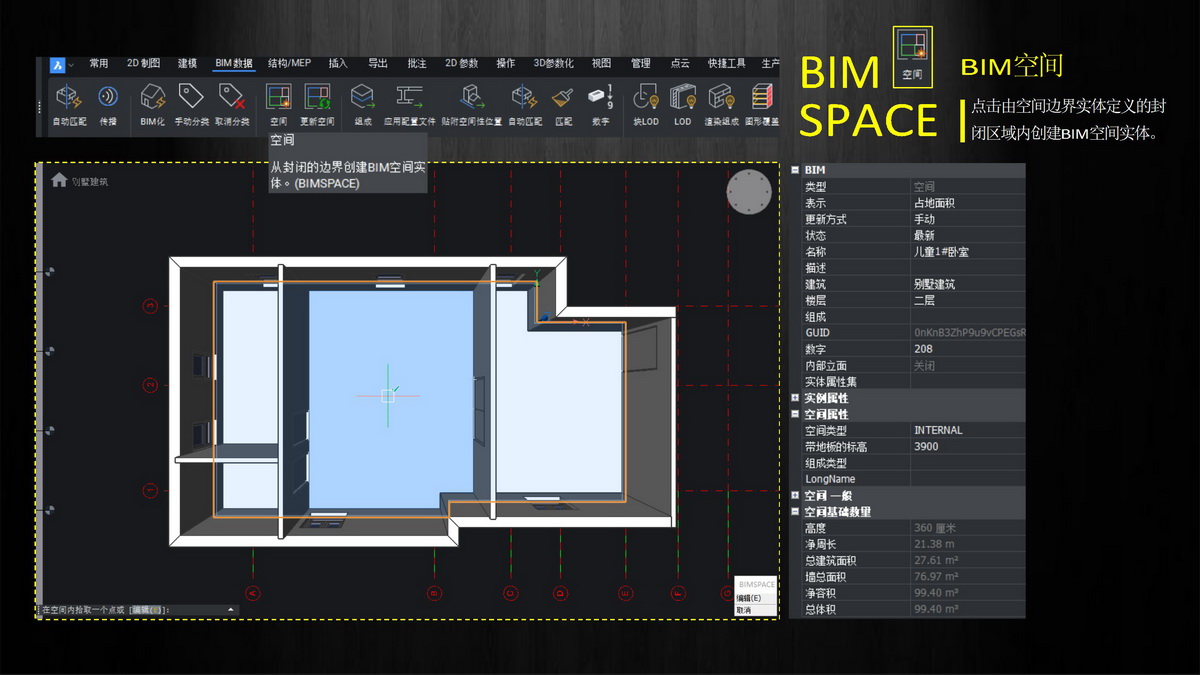Change the 空间类型 value INTERNAL
Screen dimensions: 1200x675
pos(968,430)
